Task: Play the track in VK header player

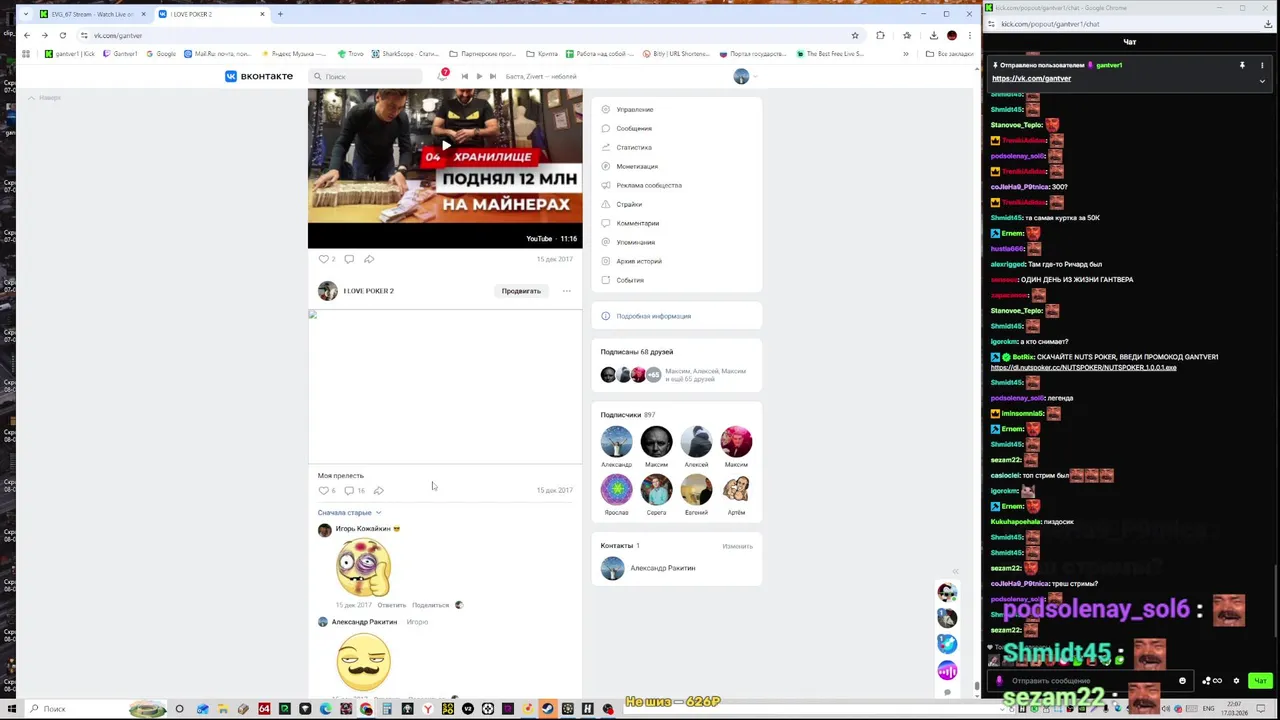Action: (478, 76)
